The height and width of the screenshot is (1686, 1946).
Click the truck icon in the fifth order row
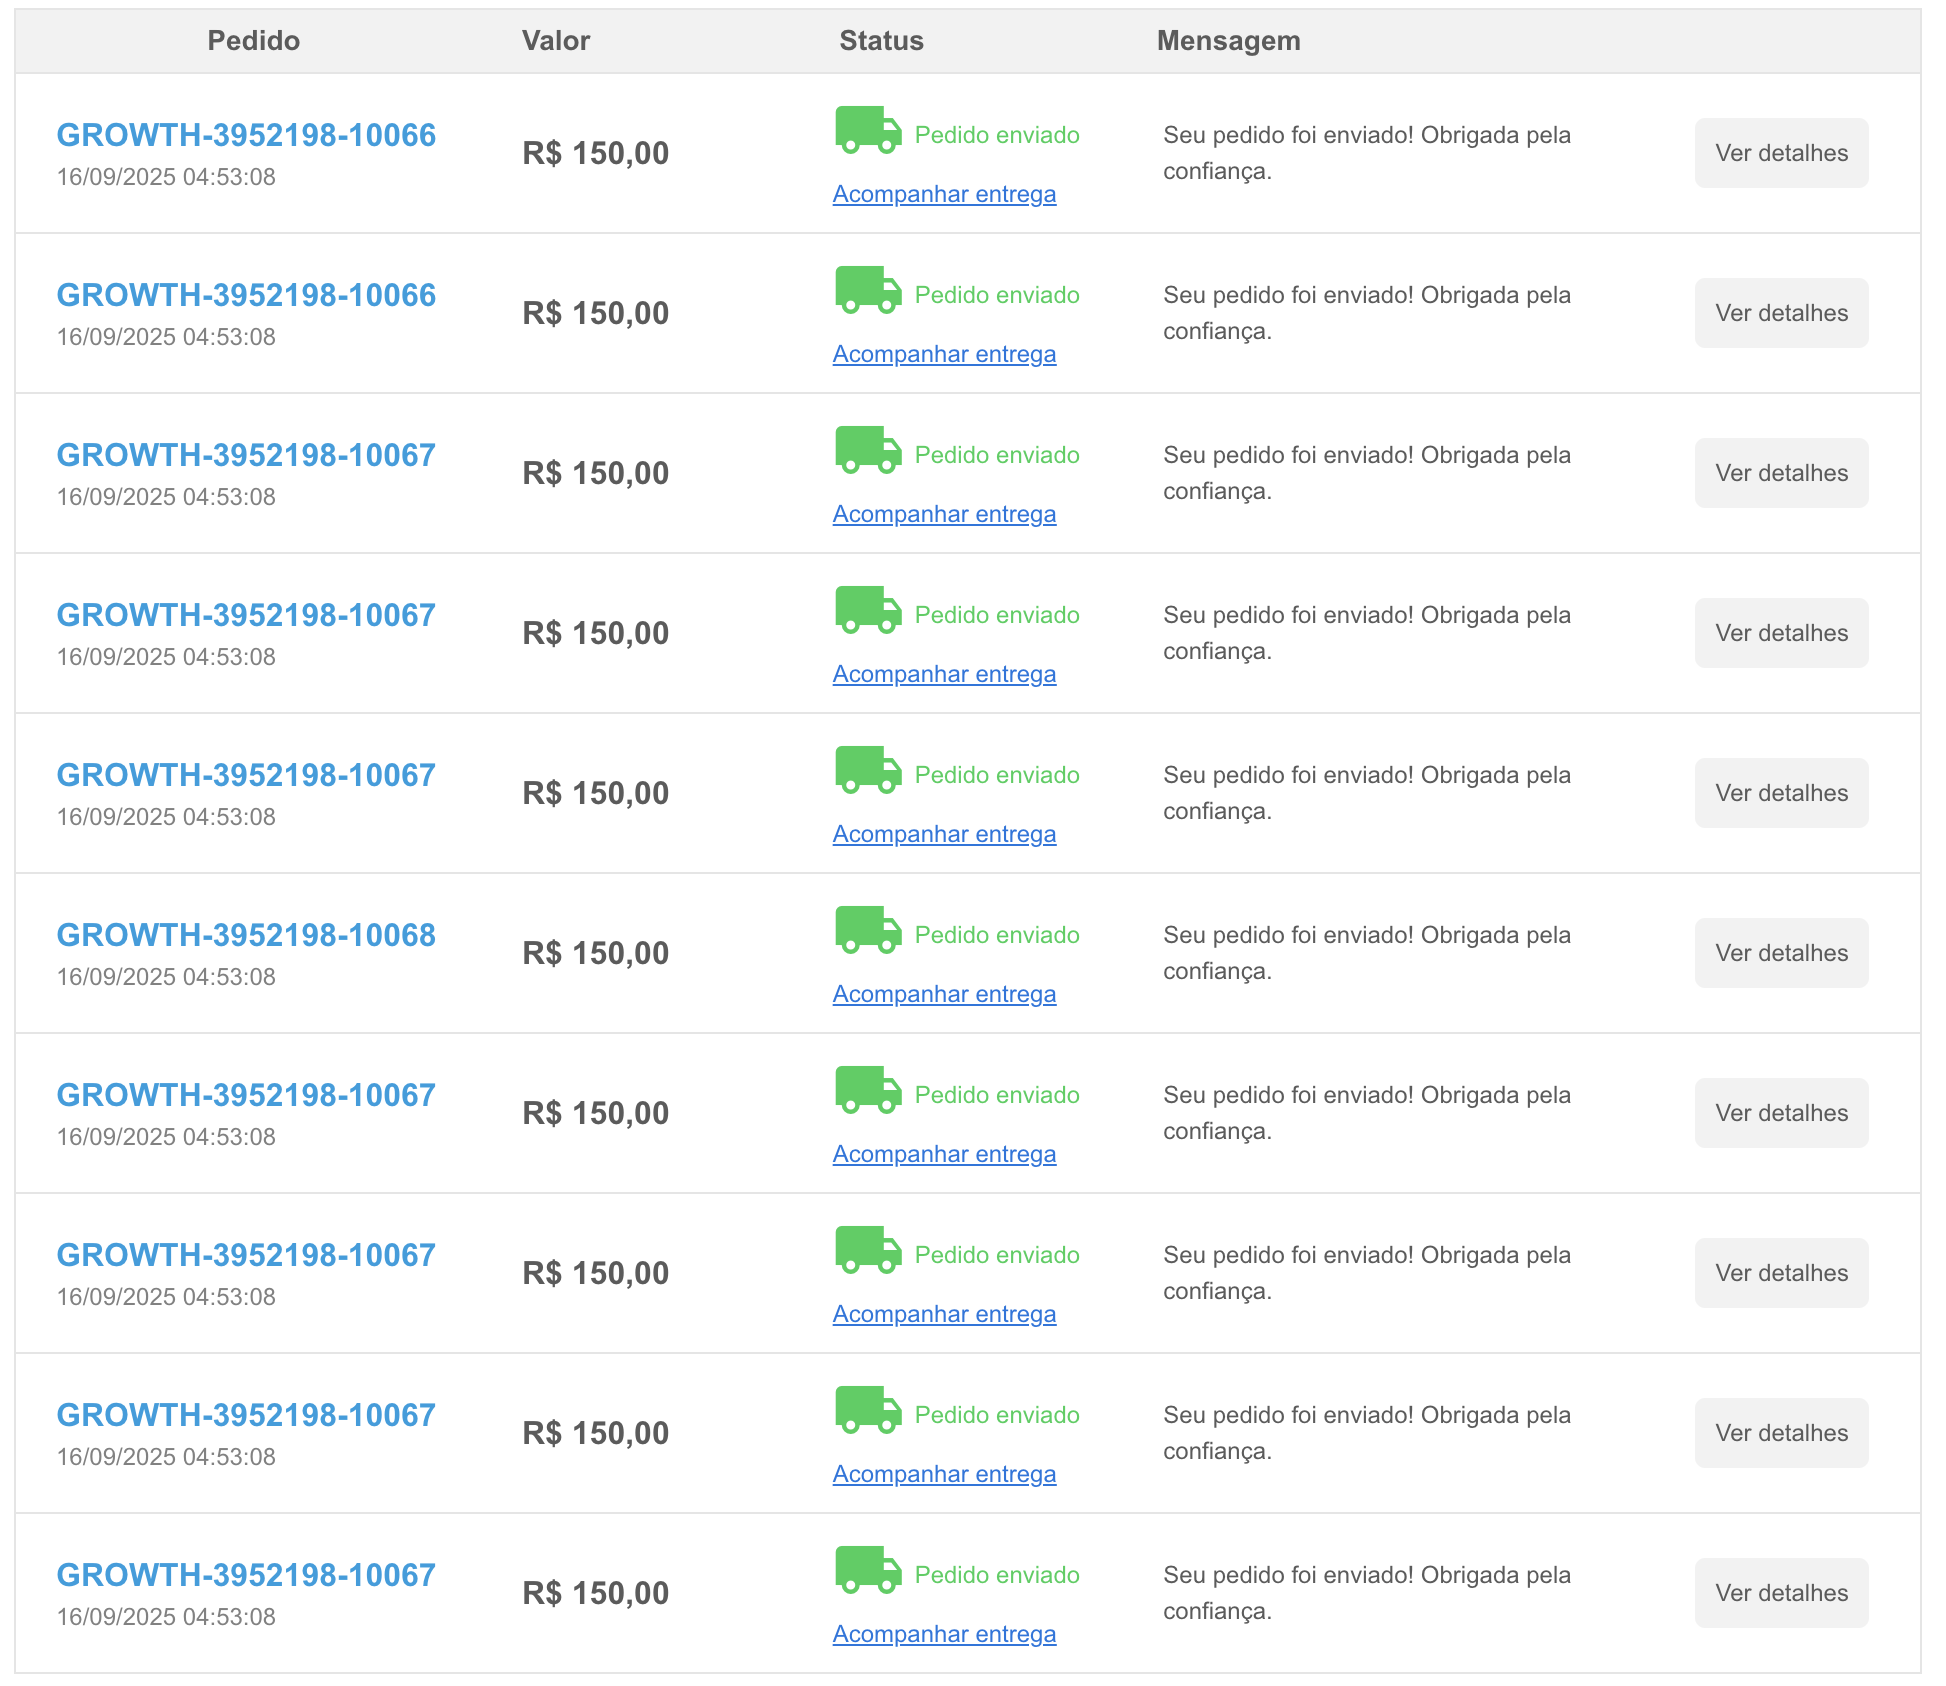[x=867, y=770]
